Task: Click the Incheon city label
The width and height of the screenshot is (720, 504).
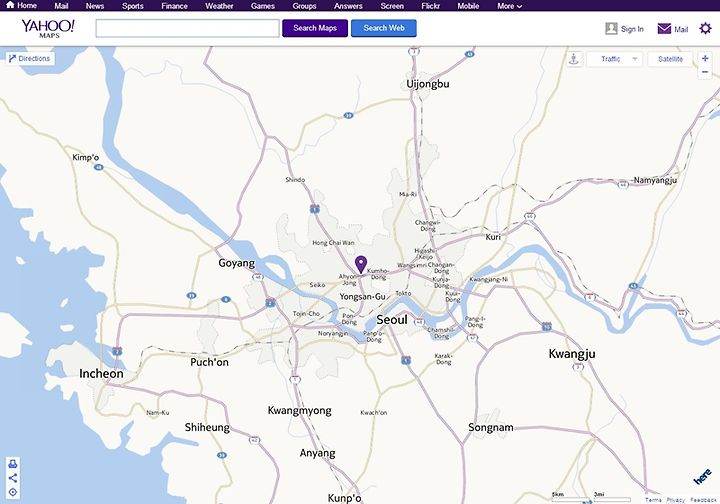Action: (x=101, y=374)
